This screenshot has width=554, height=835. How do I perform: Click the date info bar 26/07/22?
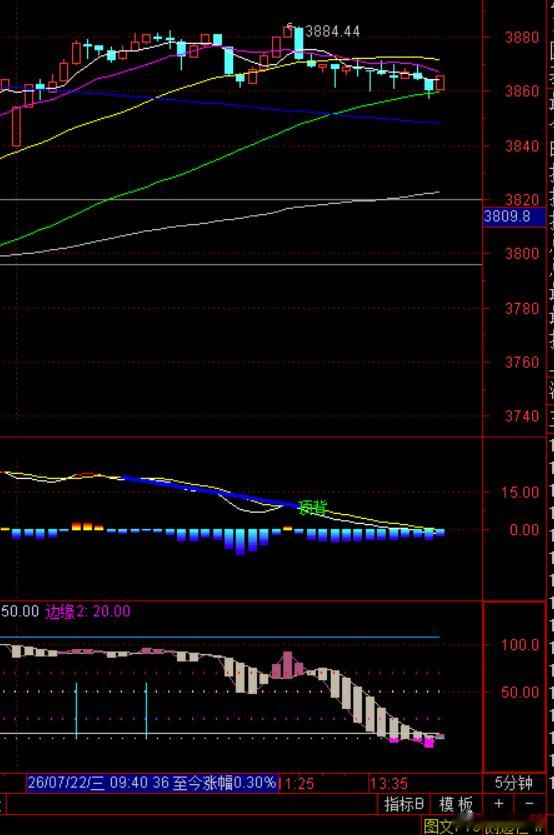click(x=152, y=782)
